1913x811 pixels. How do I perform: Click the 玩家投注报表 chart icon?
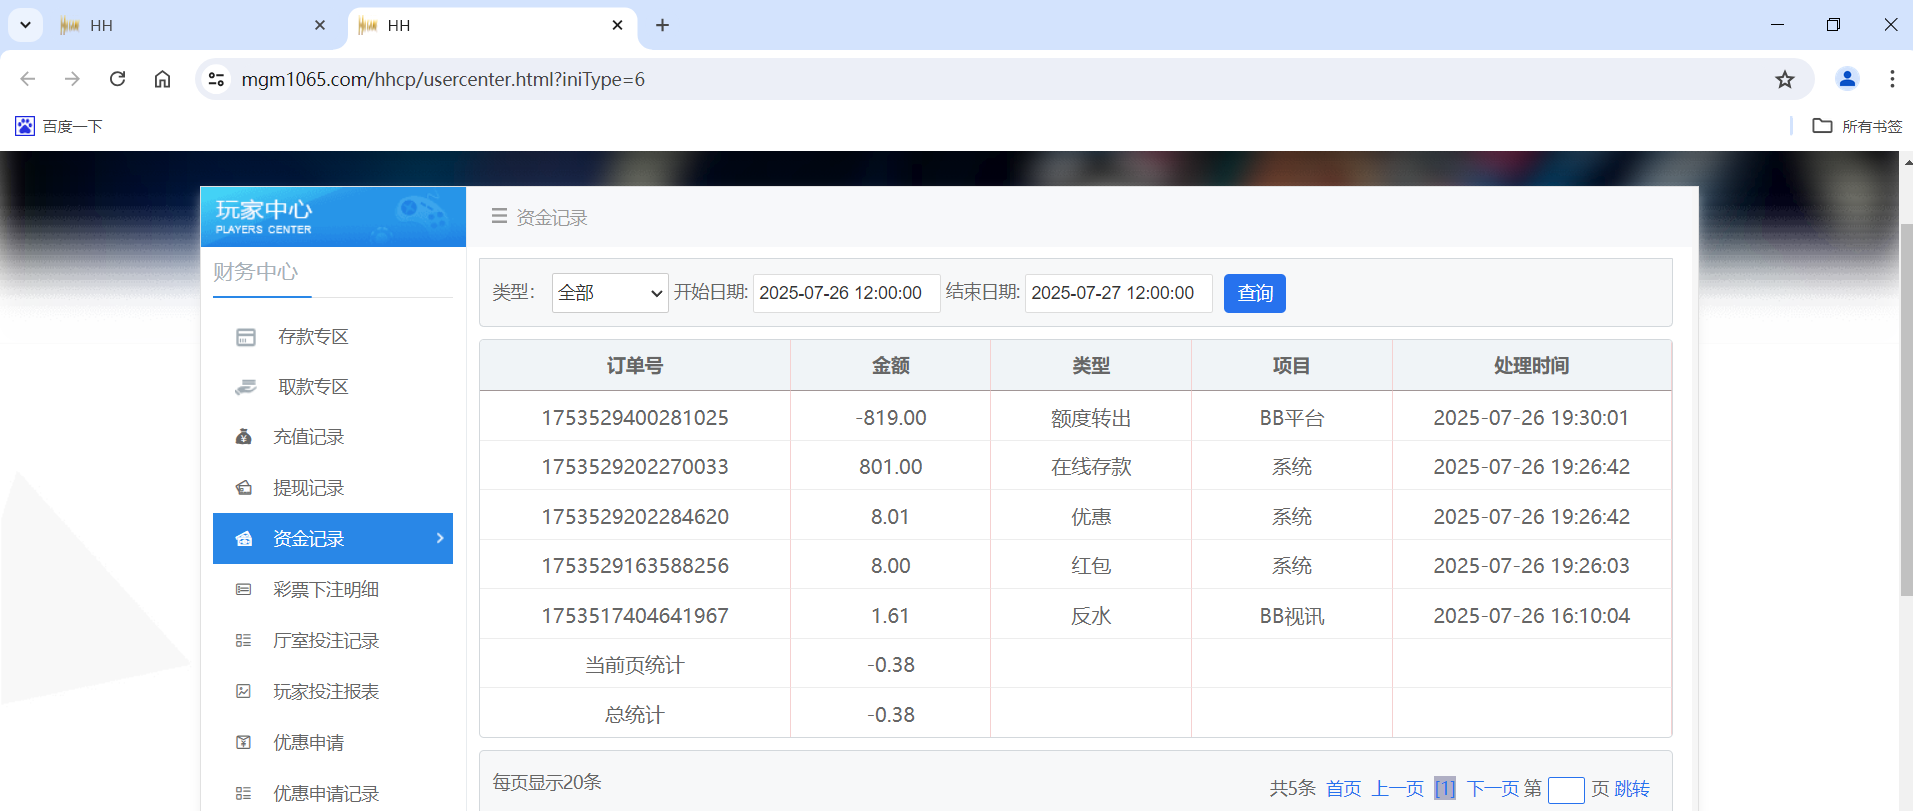click(243, 692)
